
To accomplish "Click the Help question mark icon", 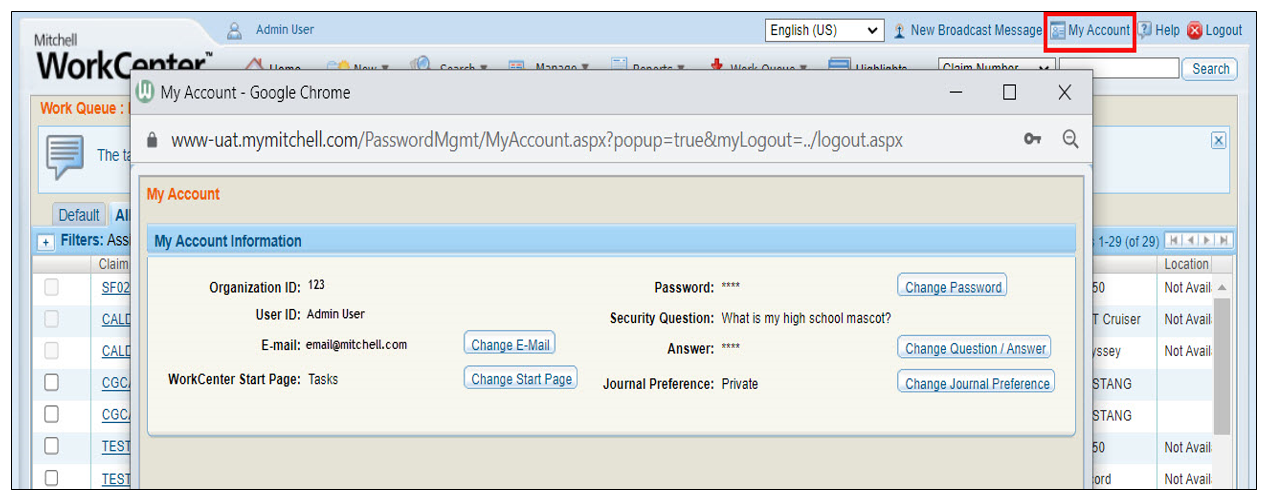I will [1145, 30].
